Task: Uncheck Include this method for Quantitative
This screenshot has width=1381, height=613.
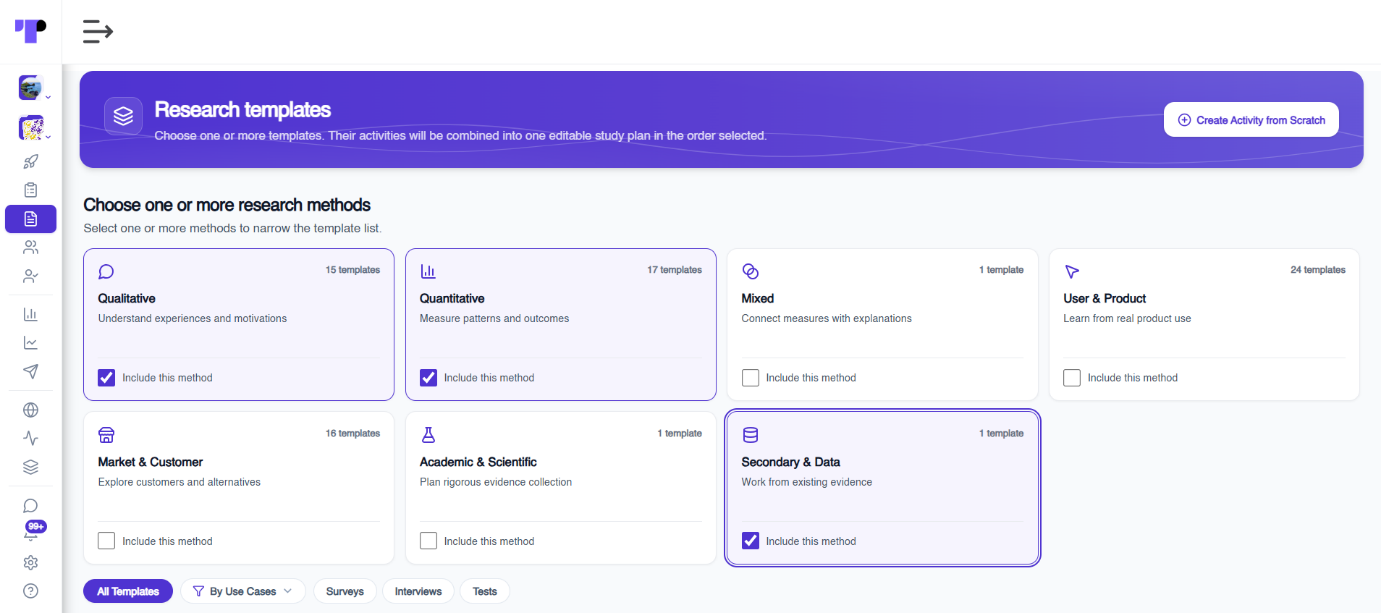Action: tap(428, 378)
